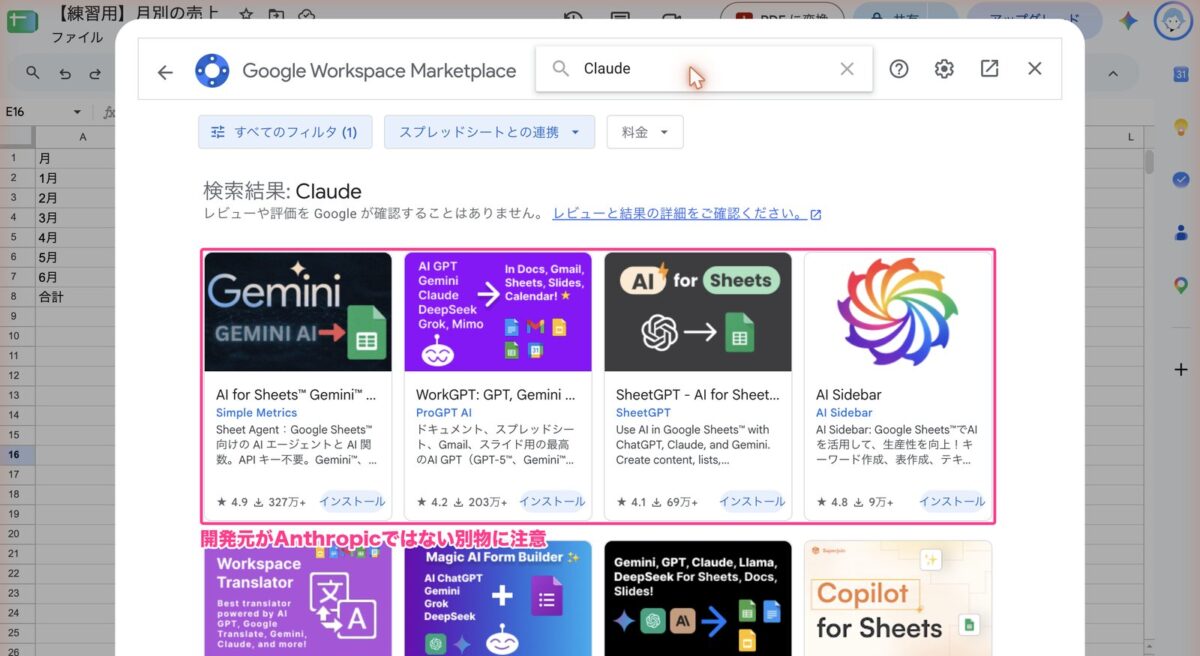The width and height of the screenshot is (1200, 656).
Task: Install the SheetGPT add-on
Action: 752,501
